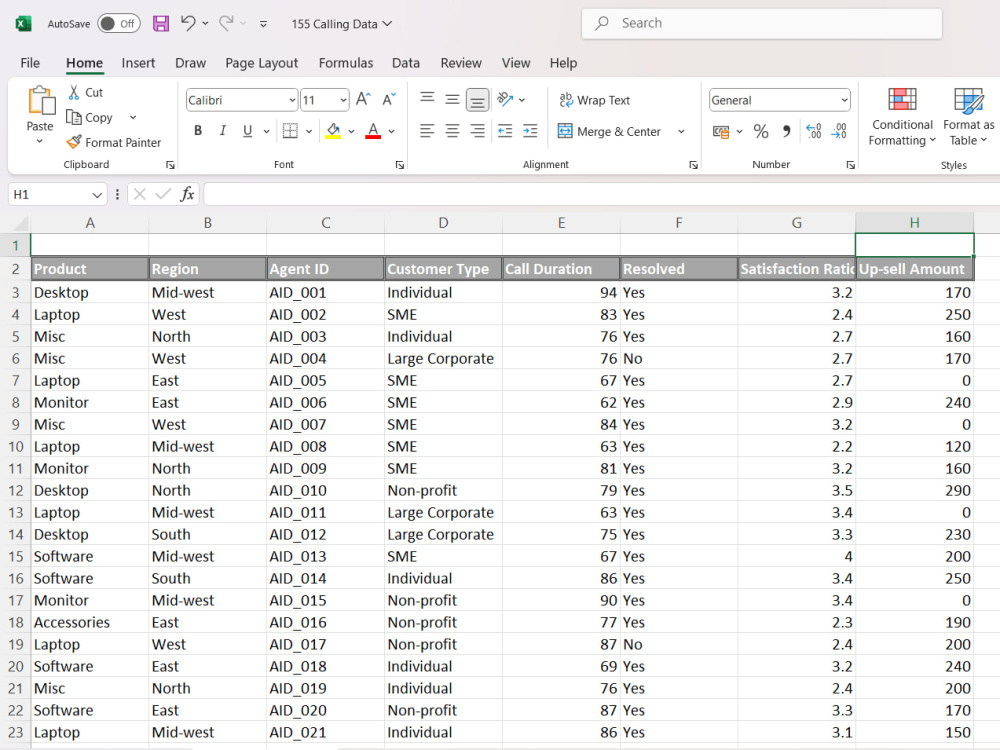Open the General number format dropdown
Image resolution: width=1000 pixels, height=750 pixels.
pos(844,100)
